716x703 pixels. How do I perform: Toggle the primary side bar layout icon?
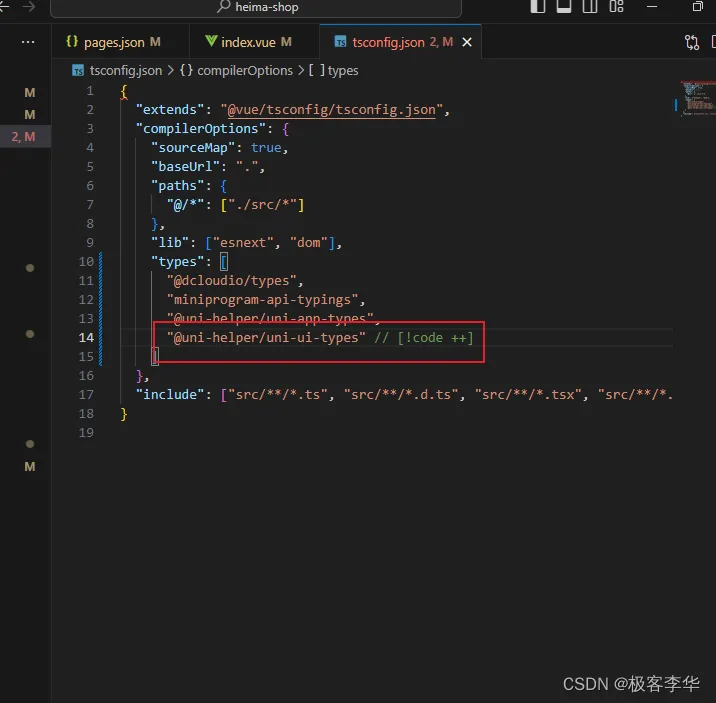[x=538, y=6]
